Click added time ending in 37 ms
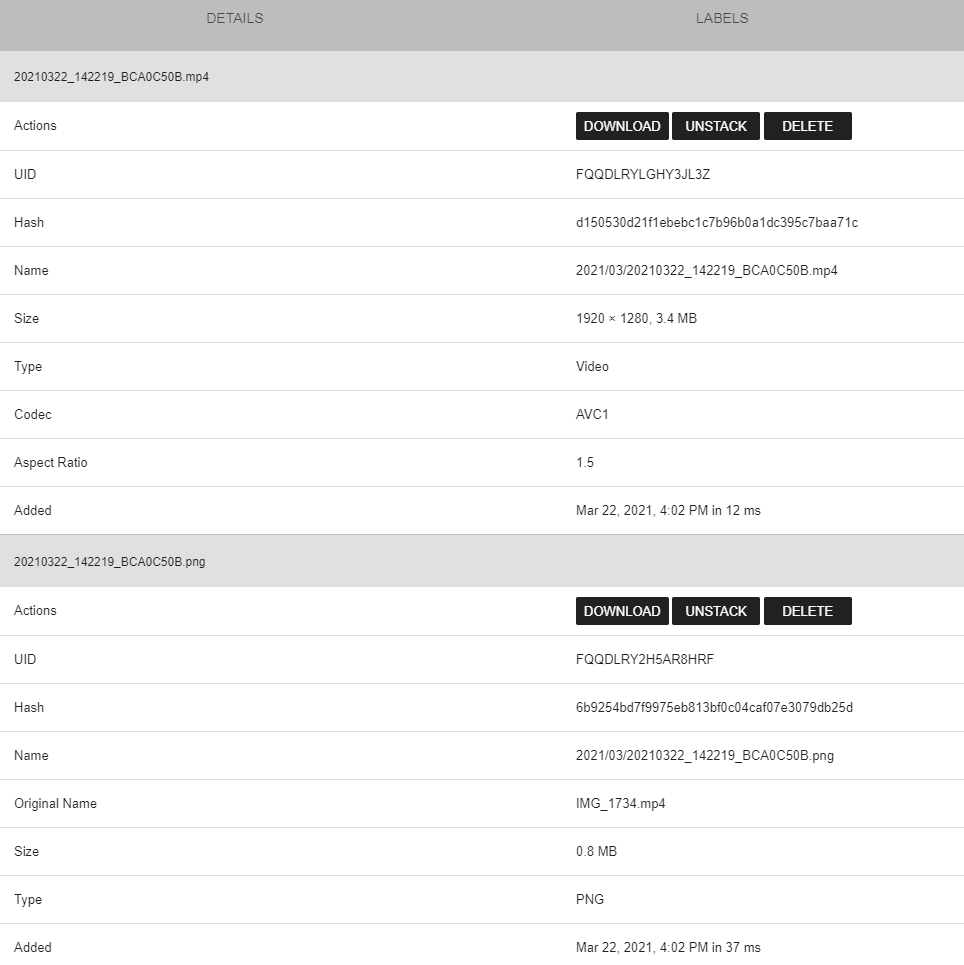The width and height of the screenshot is (964, 965). [668, 948]
